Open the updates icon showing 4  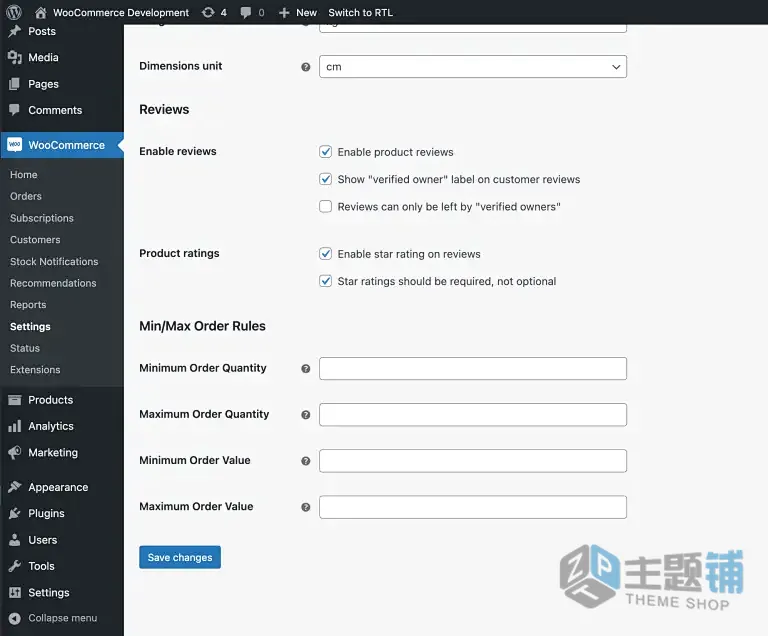tap(208, 12)
